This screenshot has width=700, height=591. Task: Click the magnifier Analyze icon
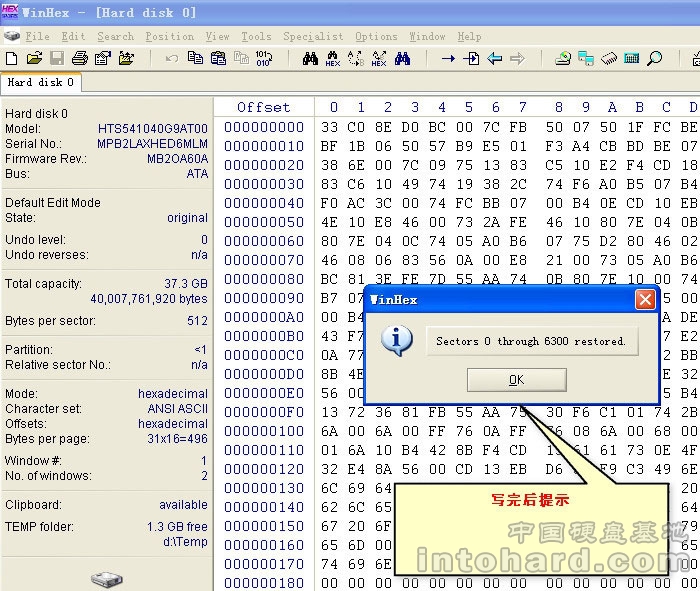[654, 58]
